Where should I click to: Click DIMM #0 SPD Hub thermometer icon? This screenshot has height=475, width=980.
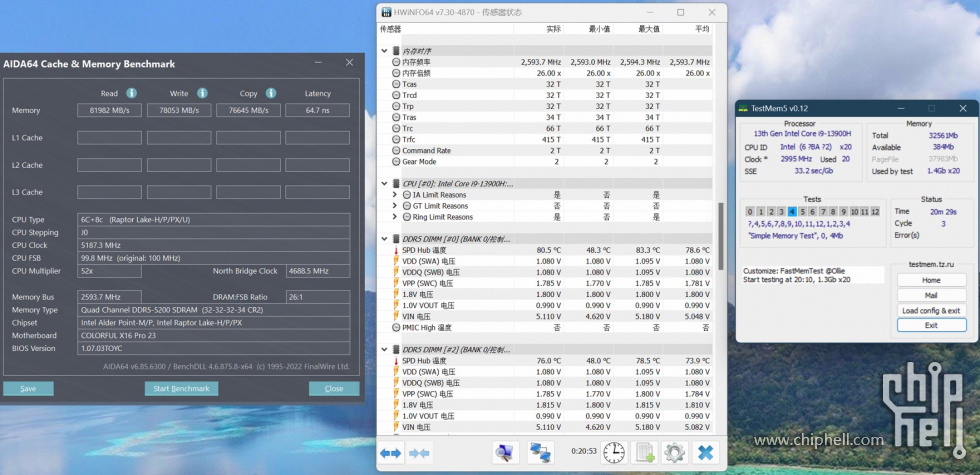pyautogui.click(x=396, y=250)
